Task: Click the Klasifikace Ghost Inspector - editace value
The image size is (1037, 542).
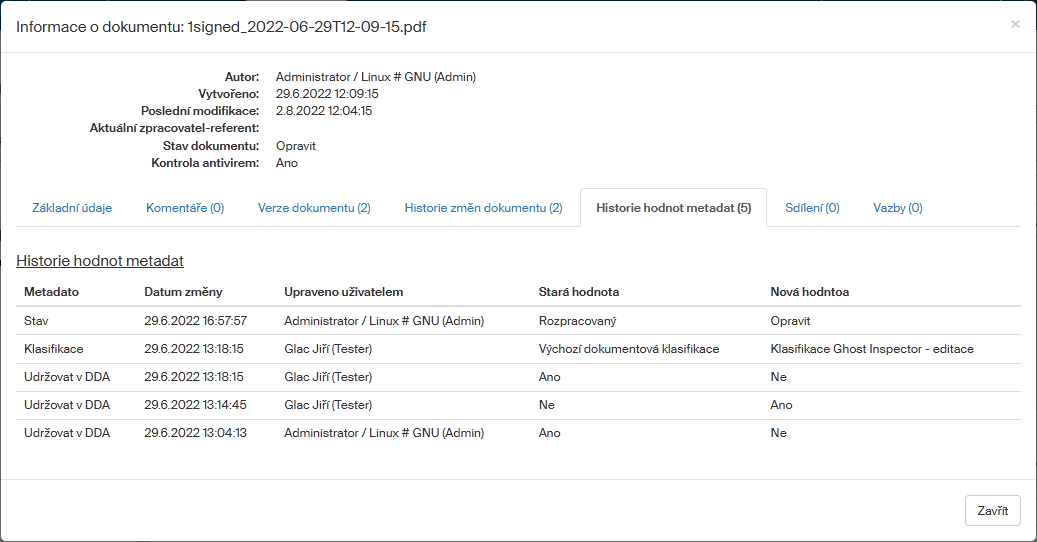Action: click(872, 349)
